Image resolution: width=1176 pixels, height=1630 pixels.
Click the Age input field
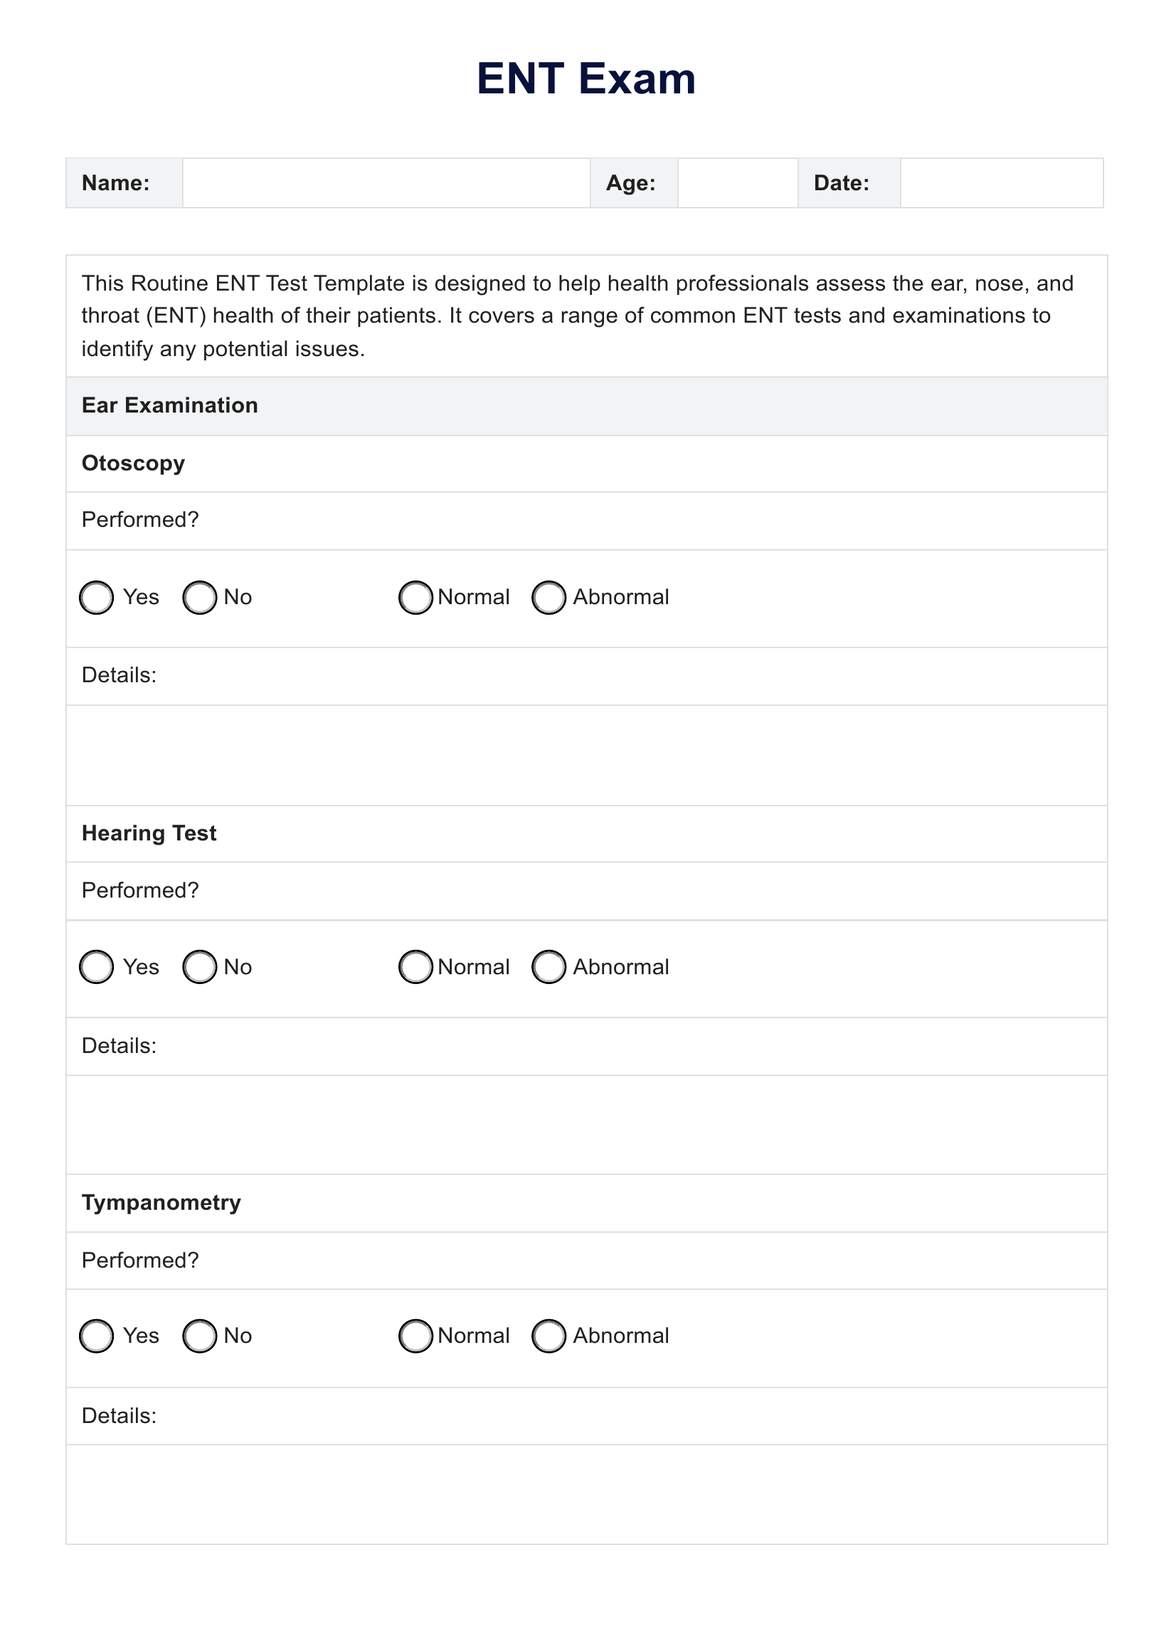click(x=737, y=183)
